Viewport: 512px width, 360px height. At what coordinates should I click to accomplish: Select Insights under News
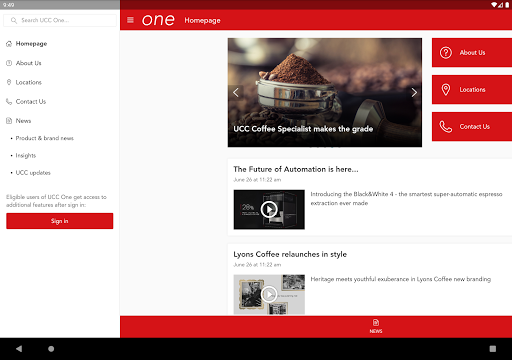pyautogui.click(x=26, y=155)
